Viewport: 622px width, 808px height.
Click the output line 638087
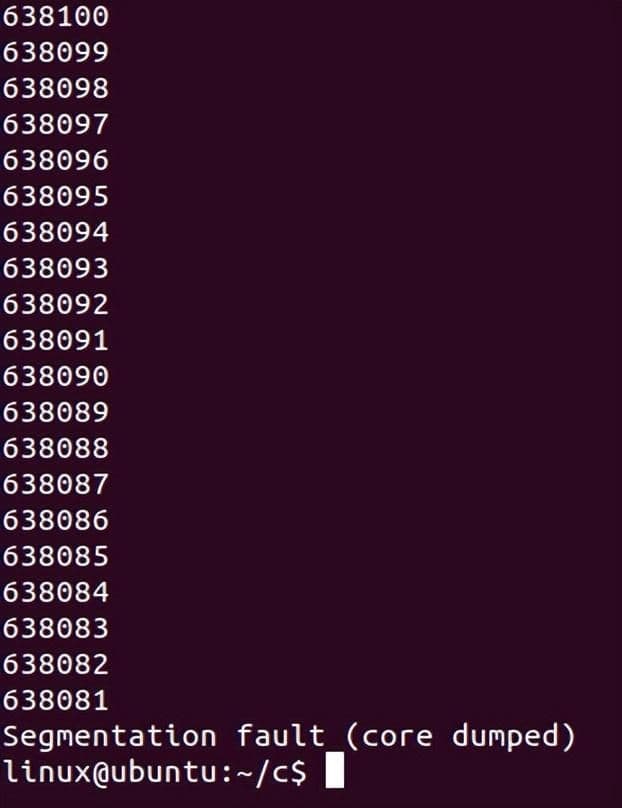pos(56,484)
